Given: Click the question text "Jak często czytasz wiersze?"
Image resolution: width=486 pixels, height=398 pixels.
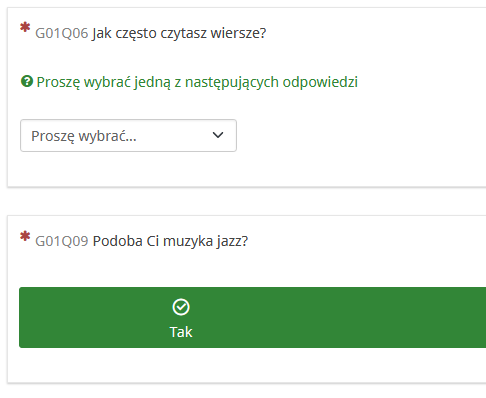Looking at the screenshot, I should click(179, 33).
